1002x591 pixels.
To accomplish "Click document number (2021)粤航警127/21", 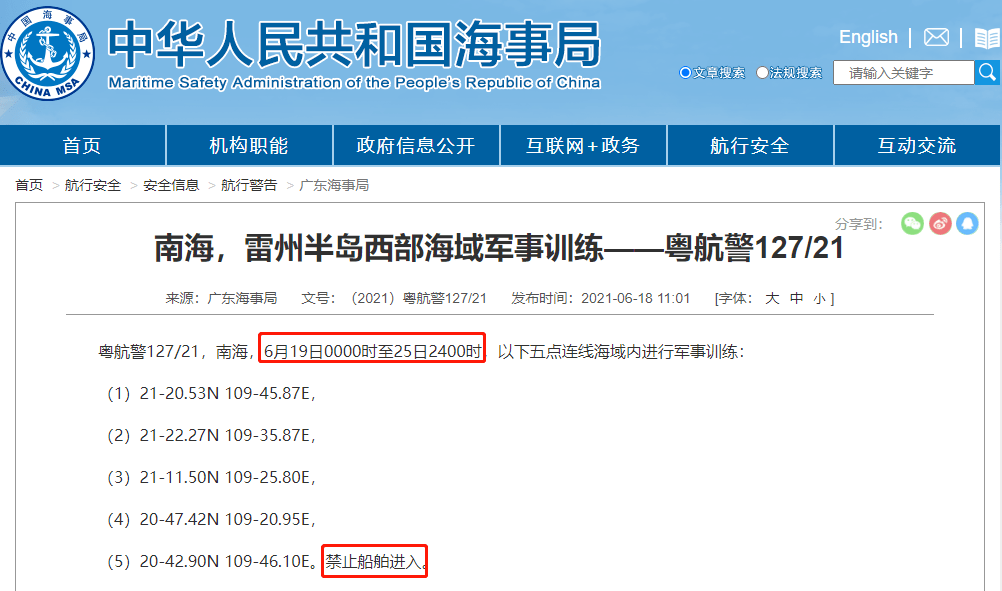I will point(419,298).
